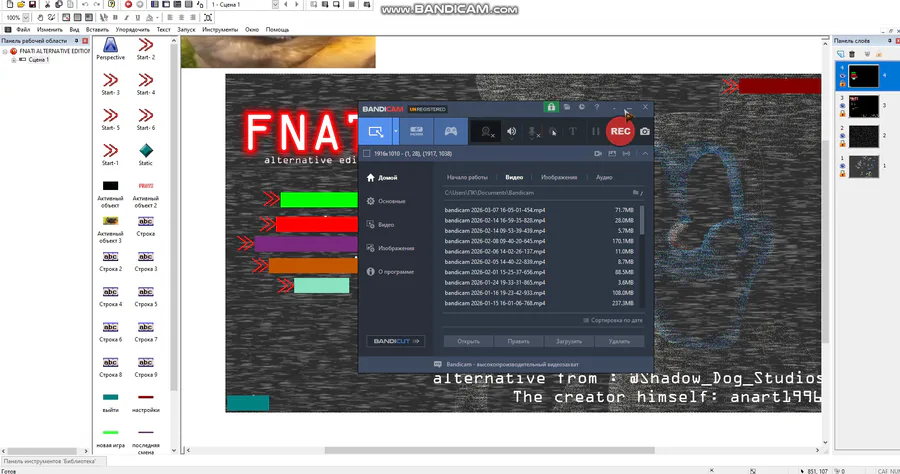The height and width of the screenshot is (474, 900).
Task: Open the Упорядочить menu
Action: click(133, 29)
